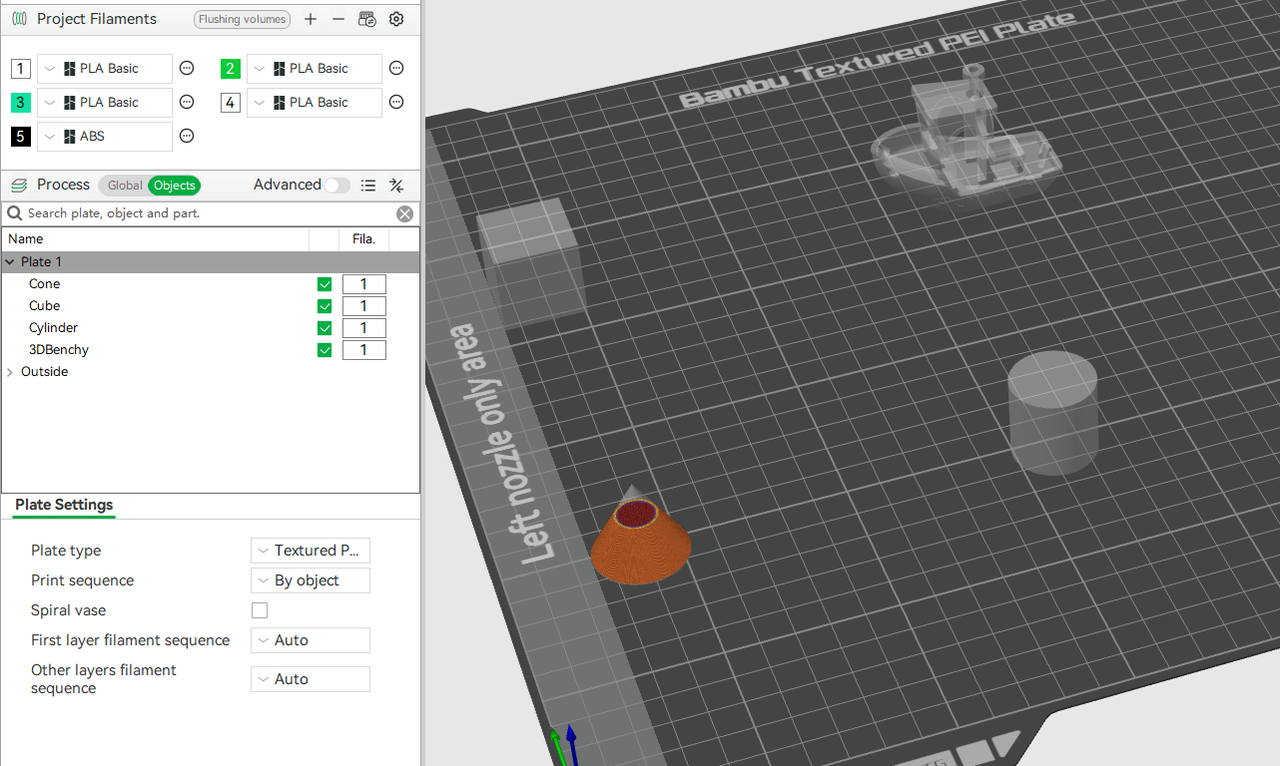Click magnifier icon in search bar
1280x766 pixels.
(15, 213)
